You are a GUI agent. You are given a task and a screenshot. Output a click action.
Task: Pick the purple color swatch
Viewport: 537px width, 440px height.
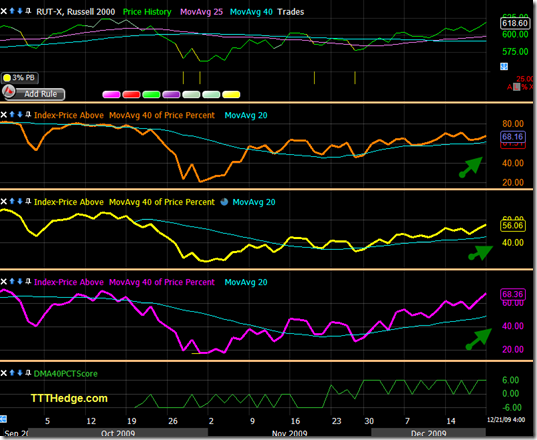point(171,95)
